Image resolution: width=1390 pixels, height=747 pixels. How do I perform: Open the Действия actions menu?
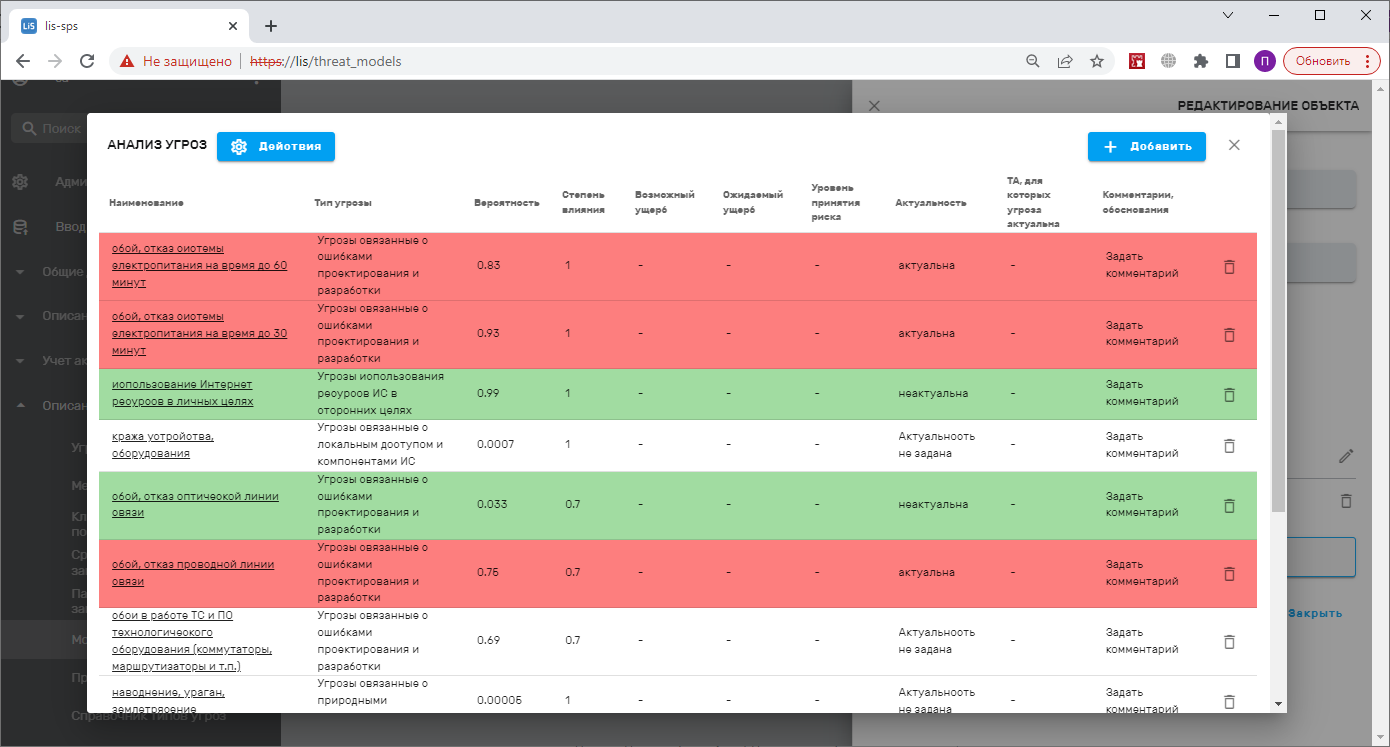coord(276,146)
